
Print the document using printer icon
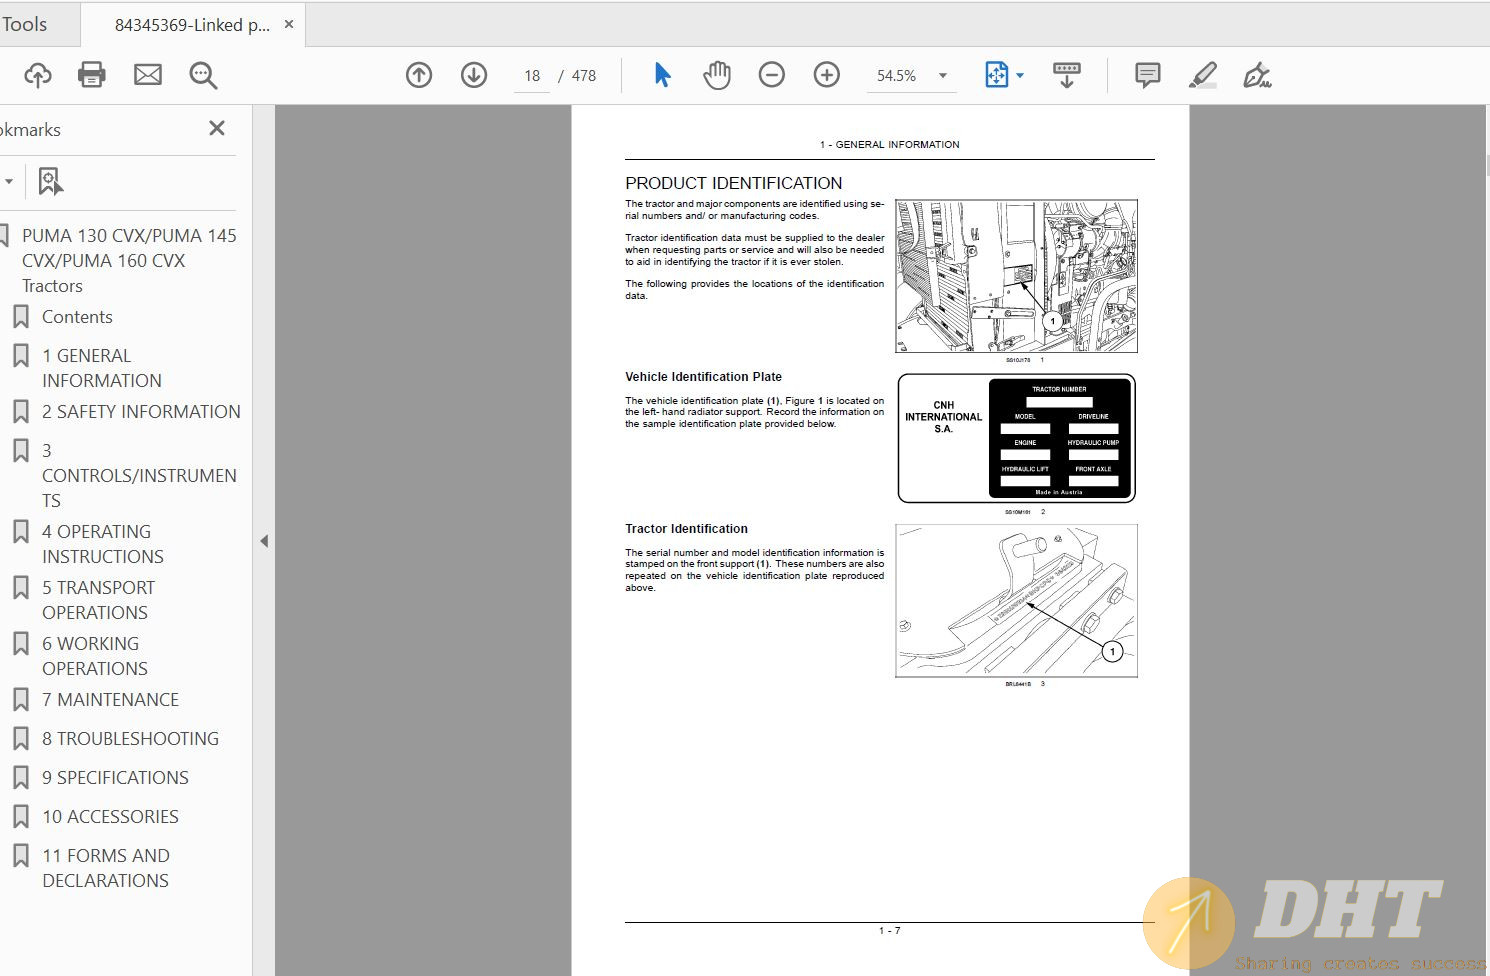(92, 75)
